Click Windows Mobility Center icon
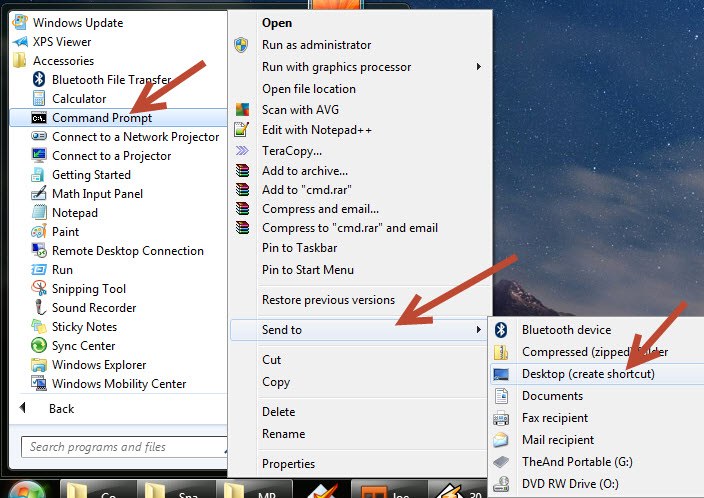704x498 pixels. click(x=39, y=383)
